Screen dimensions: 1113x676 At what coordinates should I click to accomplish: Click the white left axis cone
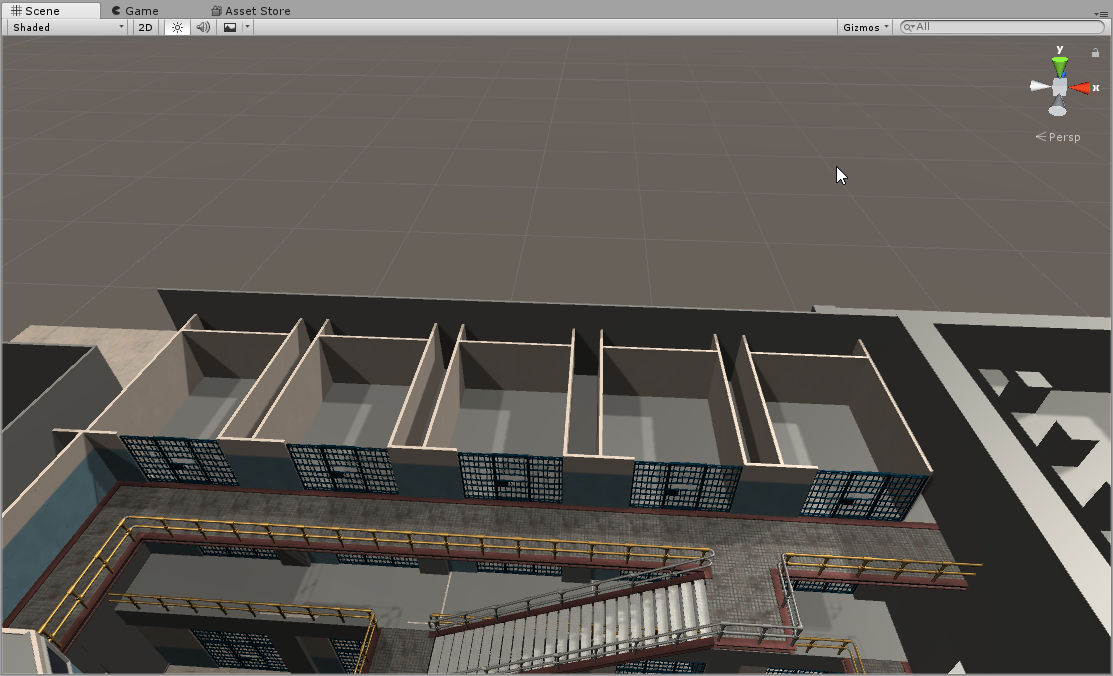pos(1040,87)
